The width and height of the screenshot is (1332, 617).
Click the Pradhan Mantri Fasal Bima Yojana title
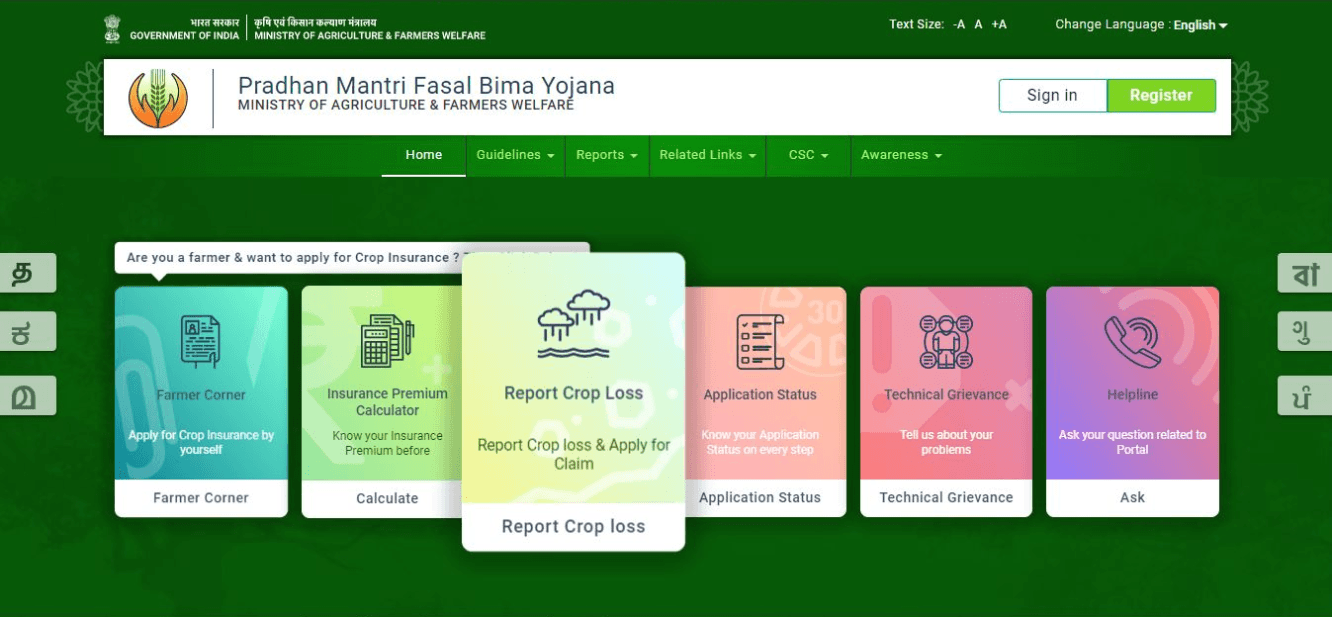[x=426, y=85]
